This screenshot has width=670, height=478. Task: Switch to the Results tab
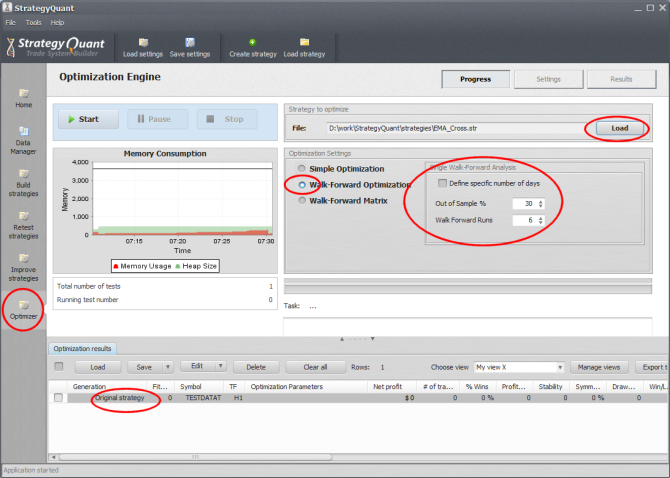click(621, 79)
